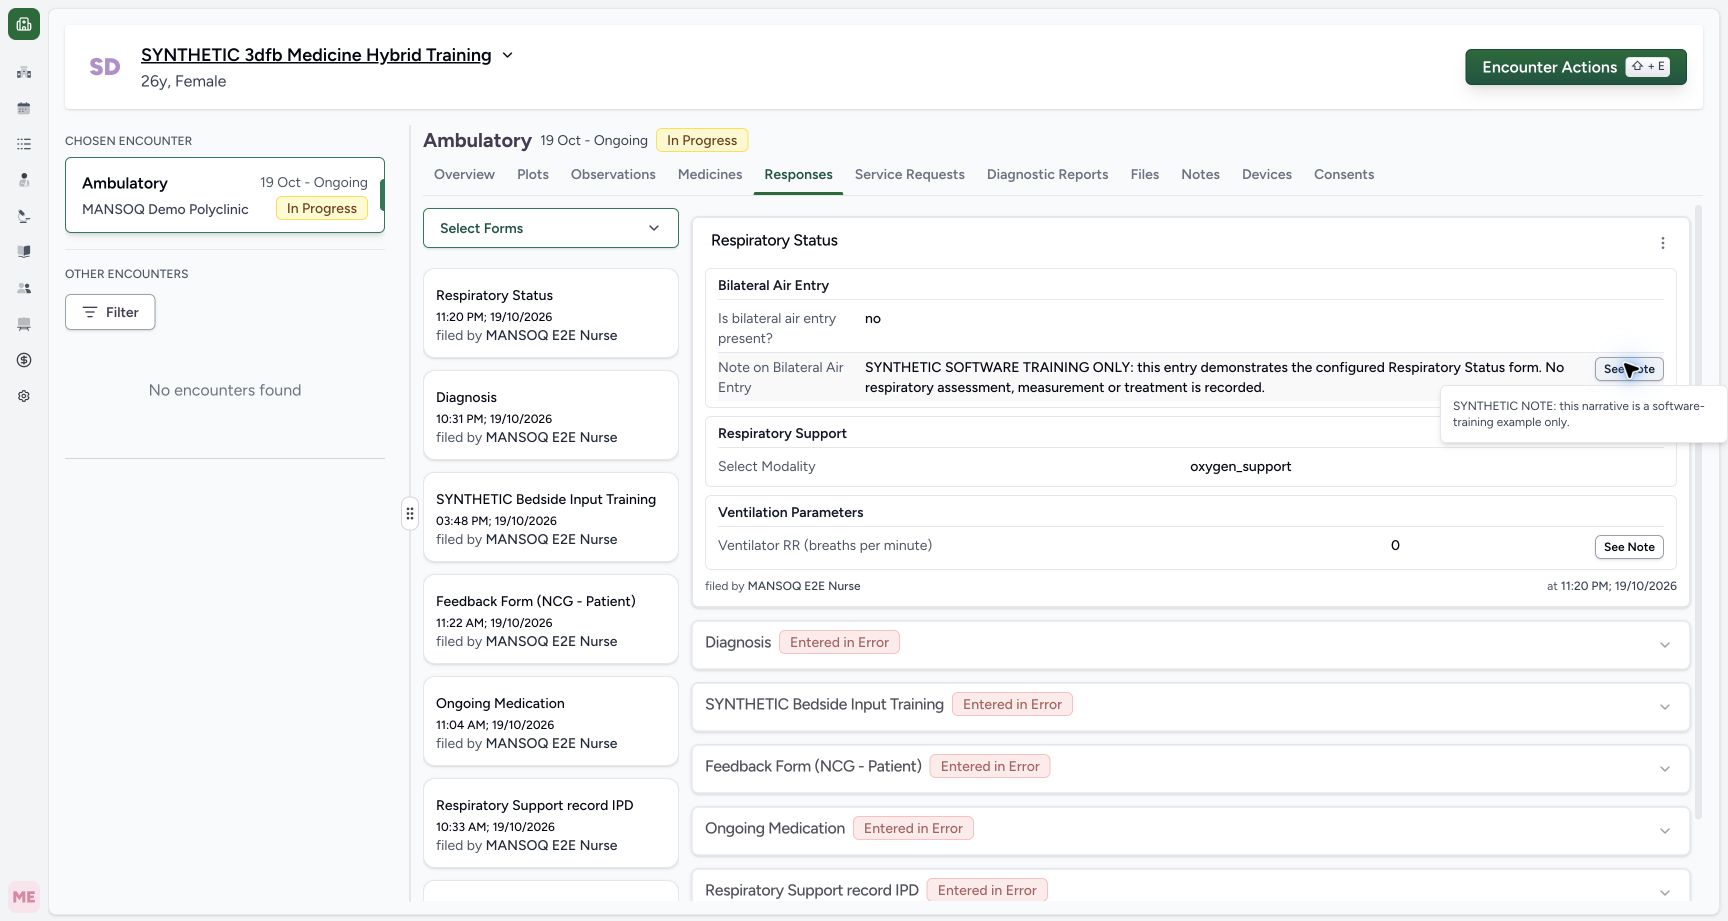Image resolution: width=1728 pixels, height=921 pixels.
Task: Open Feedback Form entry filed 11:22 AM
Action: pyautogui.click(x=551, y=619)
